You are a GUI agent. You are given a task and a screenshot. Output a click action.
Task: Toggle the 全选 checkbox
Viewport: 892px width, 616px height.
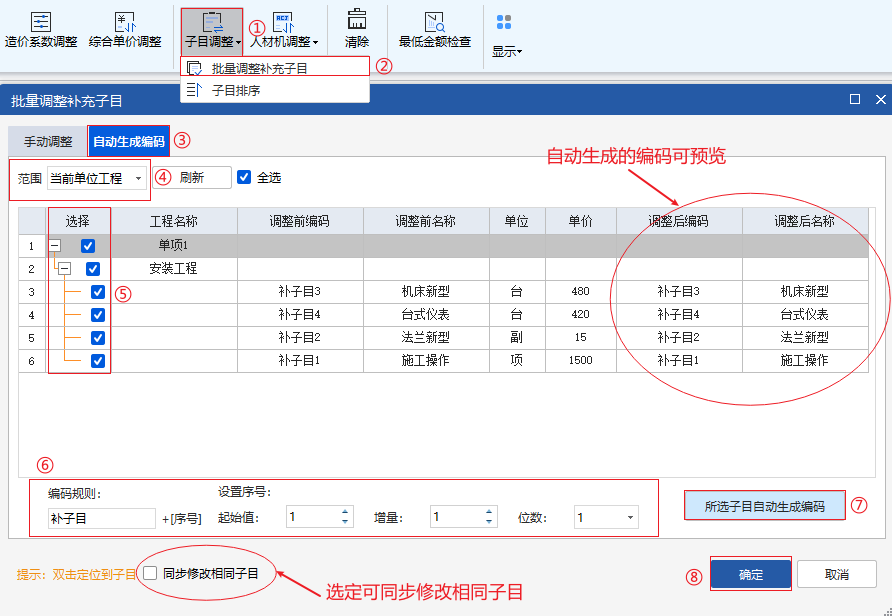click(244, 177)
